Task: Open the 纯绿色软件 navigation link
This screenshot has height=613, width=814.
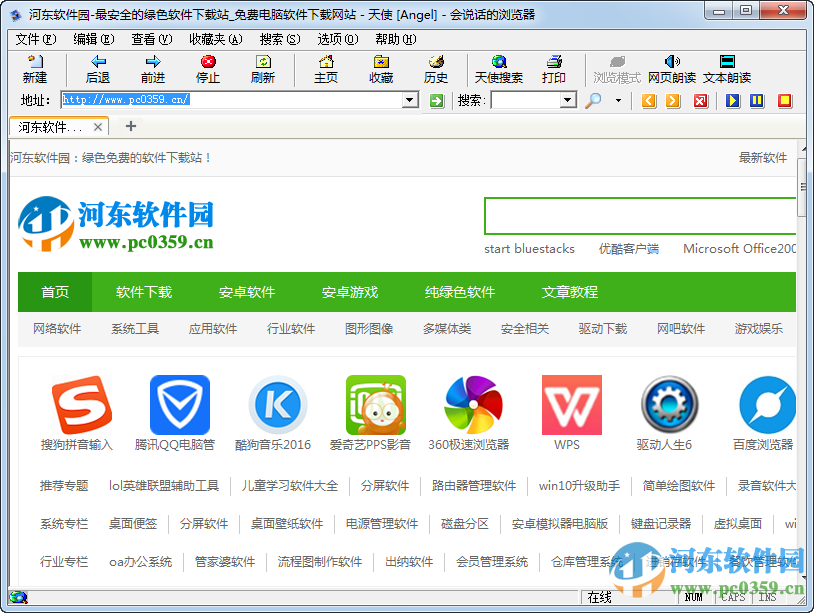Action: (459, 292)
